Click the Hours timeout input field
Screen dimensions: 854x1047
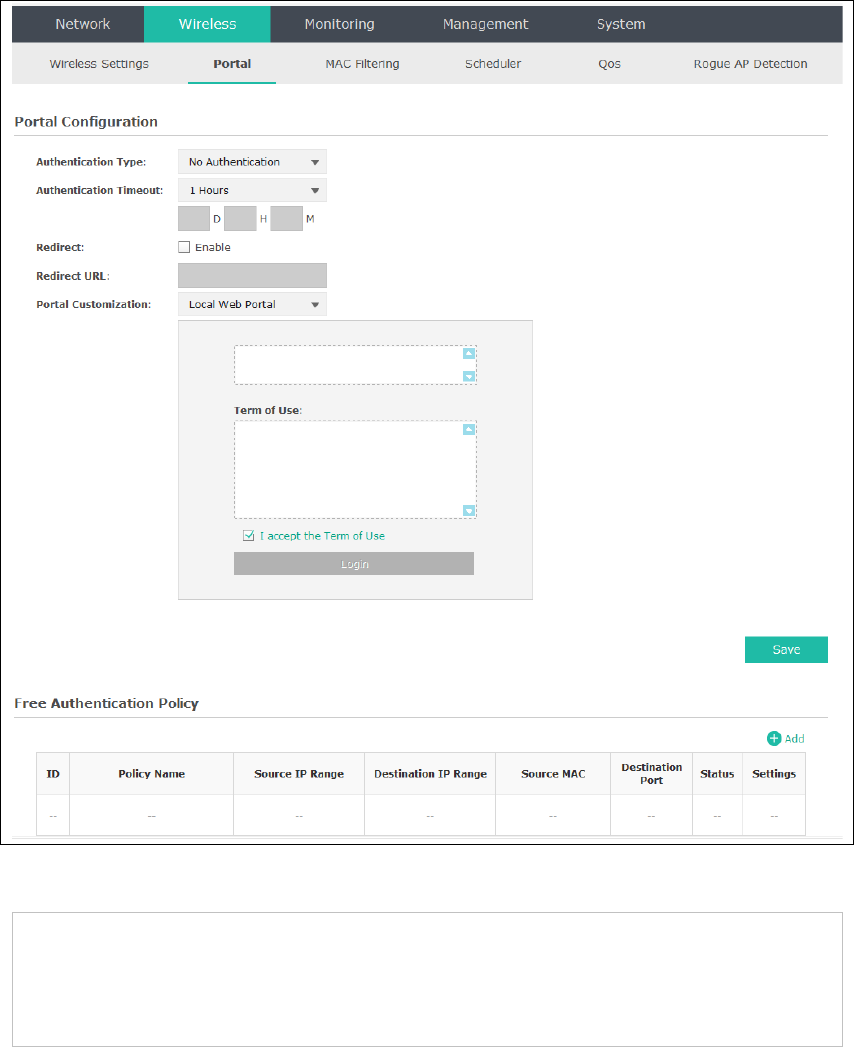240,218
